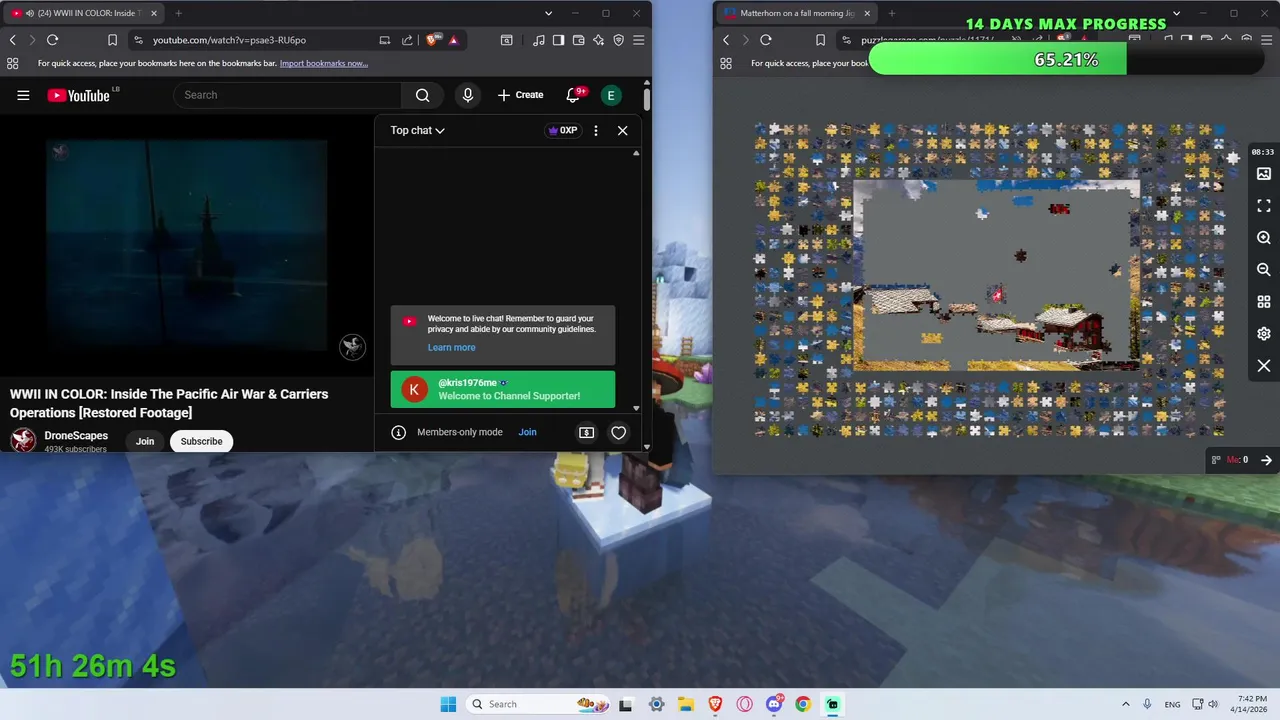This screenshot has width=1280, height=720.
Task: Click the Join button beside DroneScapes
Action: tap(145, 441)
